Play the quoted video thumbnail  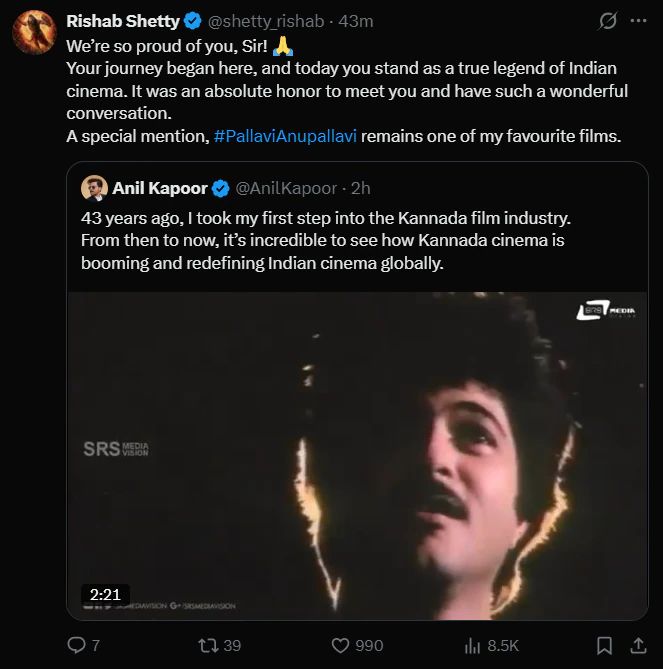[x=357, y=455]
